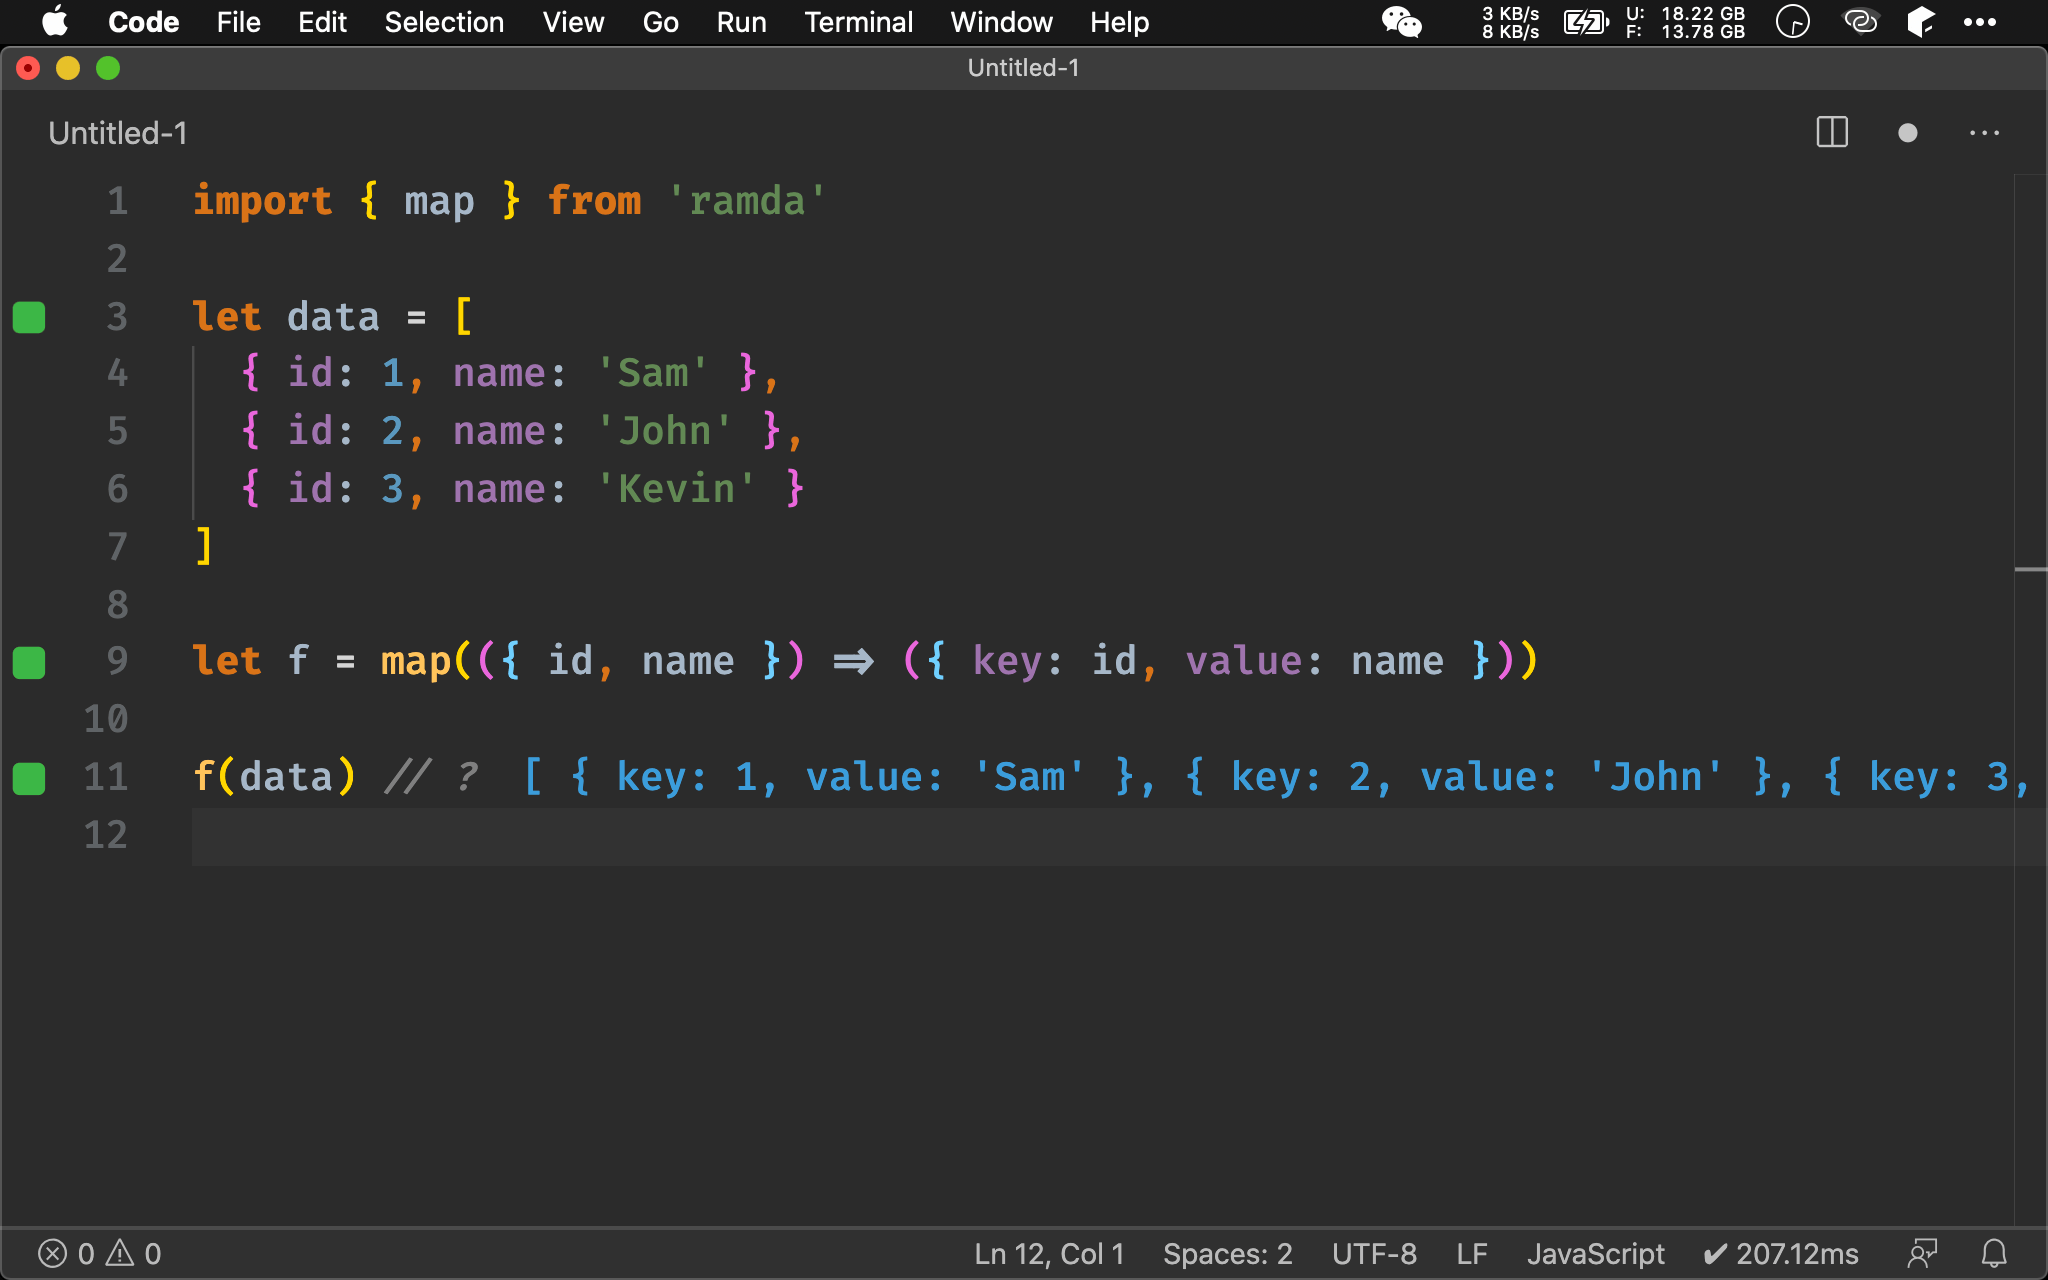Click the memory usage indicator
Screen dimensions: 2048x1280
pos(1685,22)
